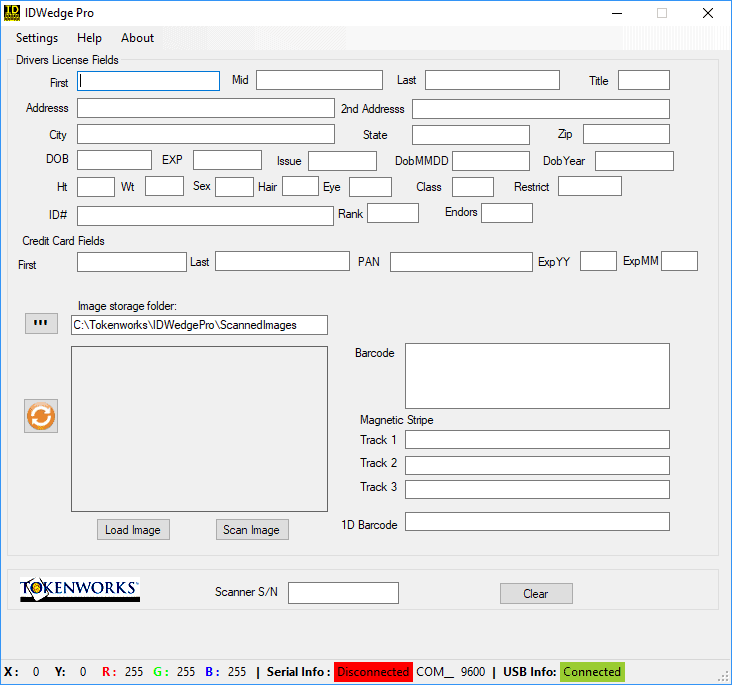Click the drivers license Last name field
Image resolution: width=732 pixels, height=685 pixels.
click(492, 80)
